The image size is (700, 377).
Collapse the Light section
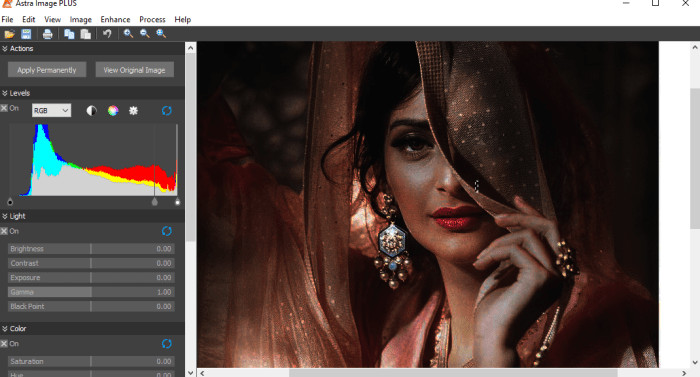(x=5, y=216)
